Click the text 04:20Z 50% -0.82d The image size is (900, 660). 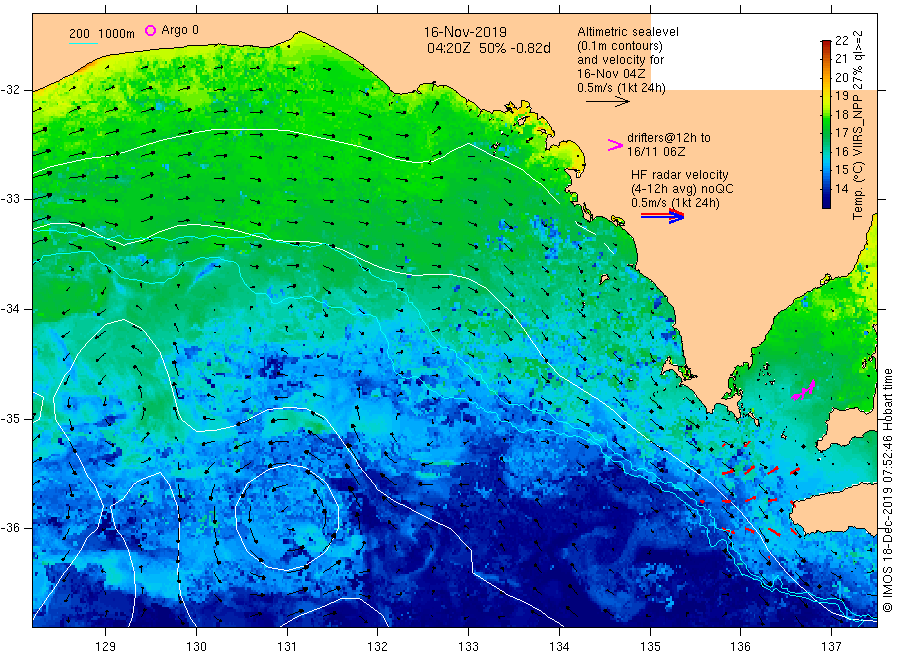tap(488, 48)
